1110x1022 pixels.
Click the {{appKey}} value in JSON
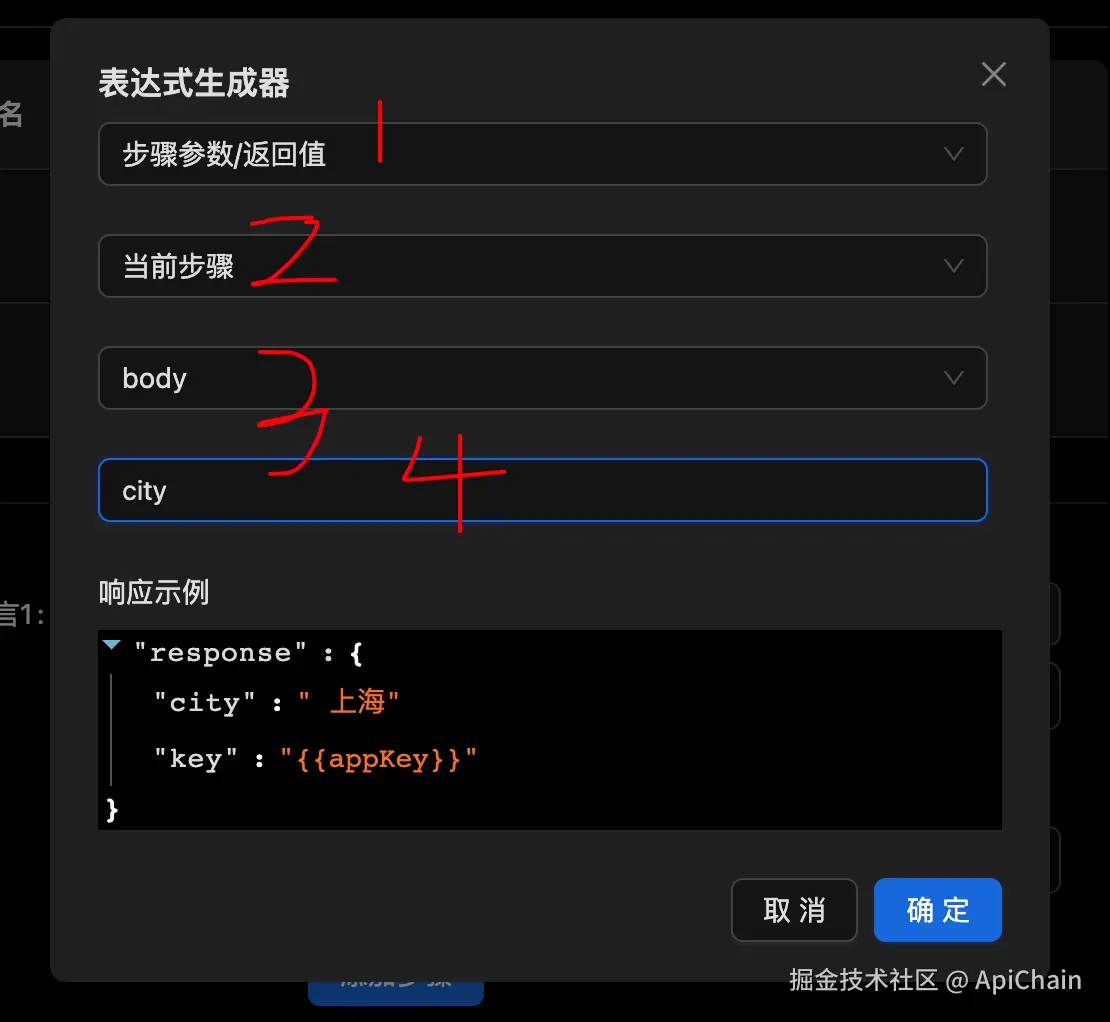pos(378,759)
